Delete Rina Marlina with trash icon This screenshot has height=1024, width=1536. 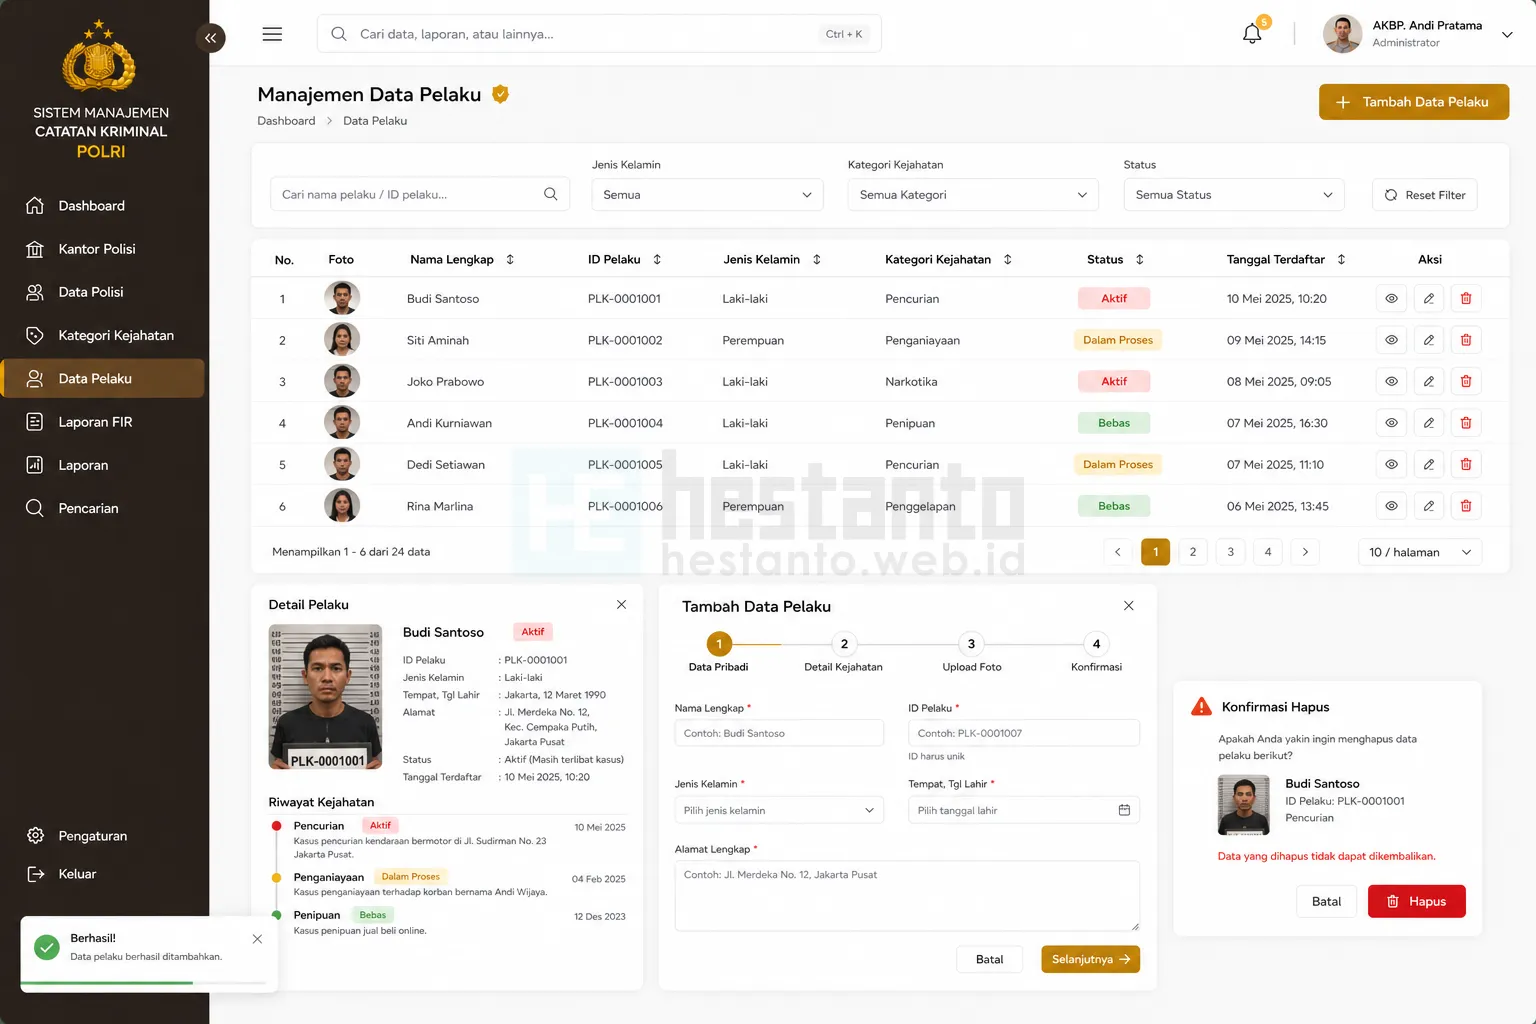1466,506
